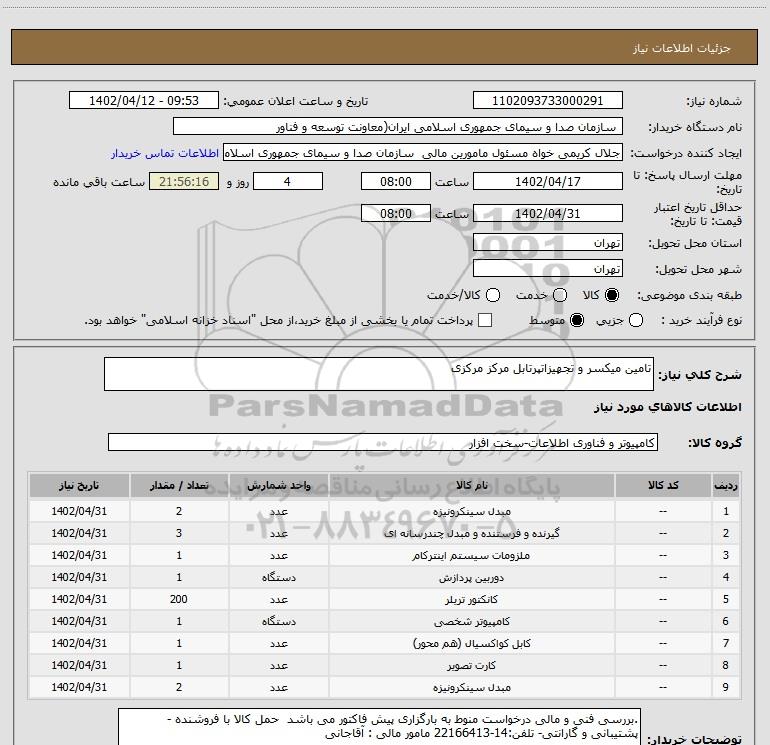This screenshot has width=770, height=745.
Task: Select item دوربین پردازش
Action: coord(471,578)
